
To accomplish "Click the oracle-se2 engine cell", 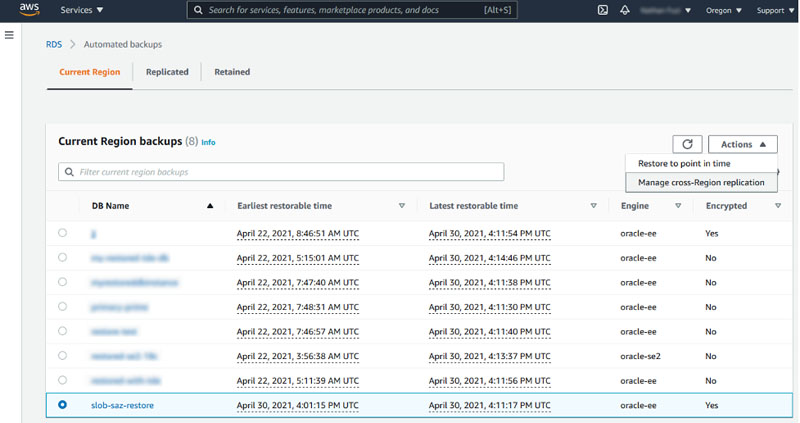I will 640,356.
